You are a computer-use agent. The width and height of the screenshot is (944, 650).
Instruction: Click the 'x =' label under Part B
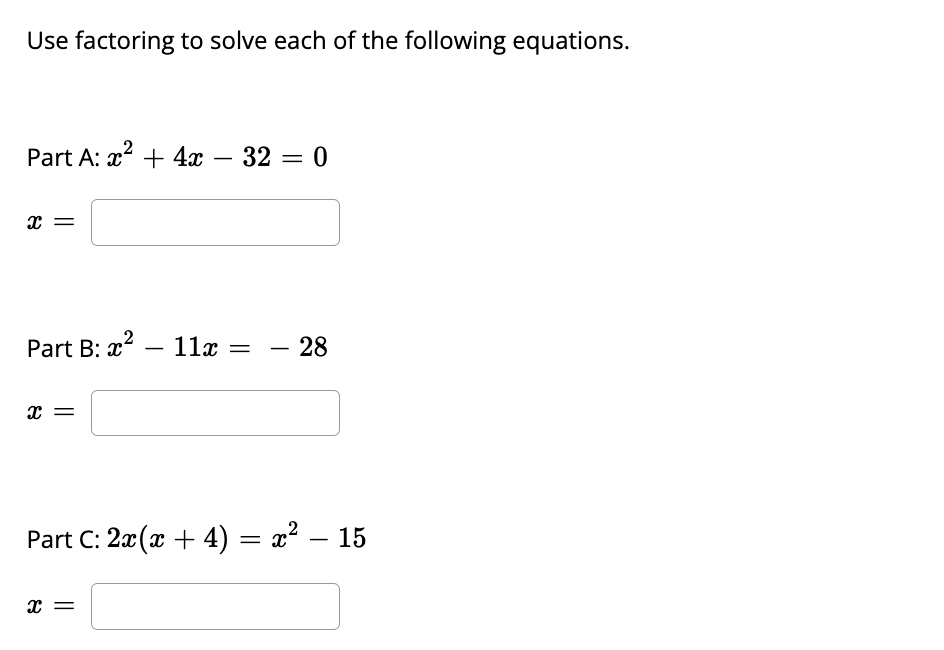click(48, 412)
